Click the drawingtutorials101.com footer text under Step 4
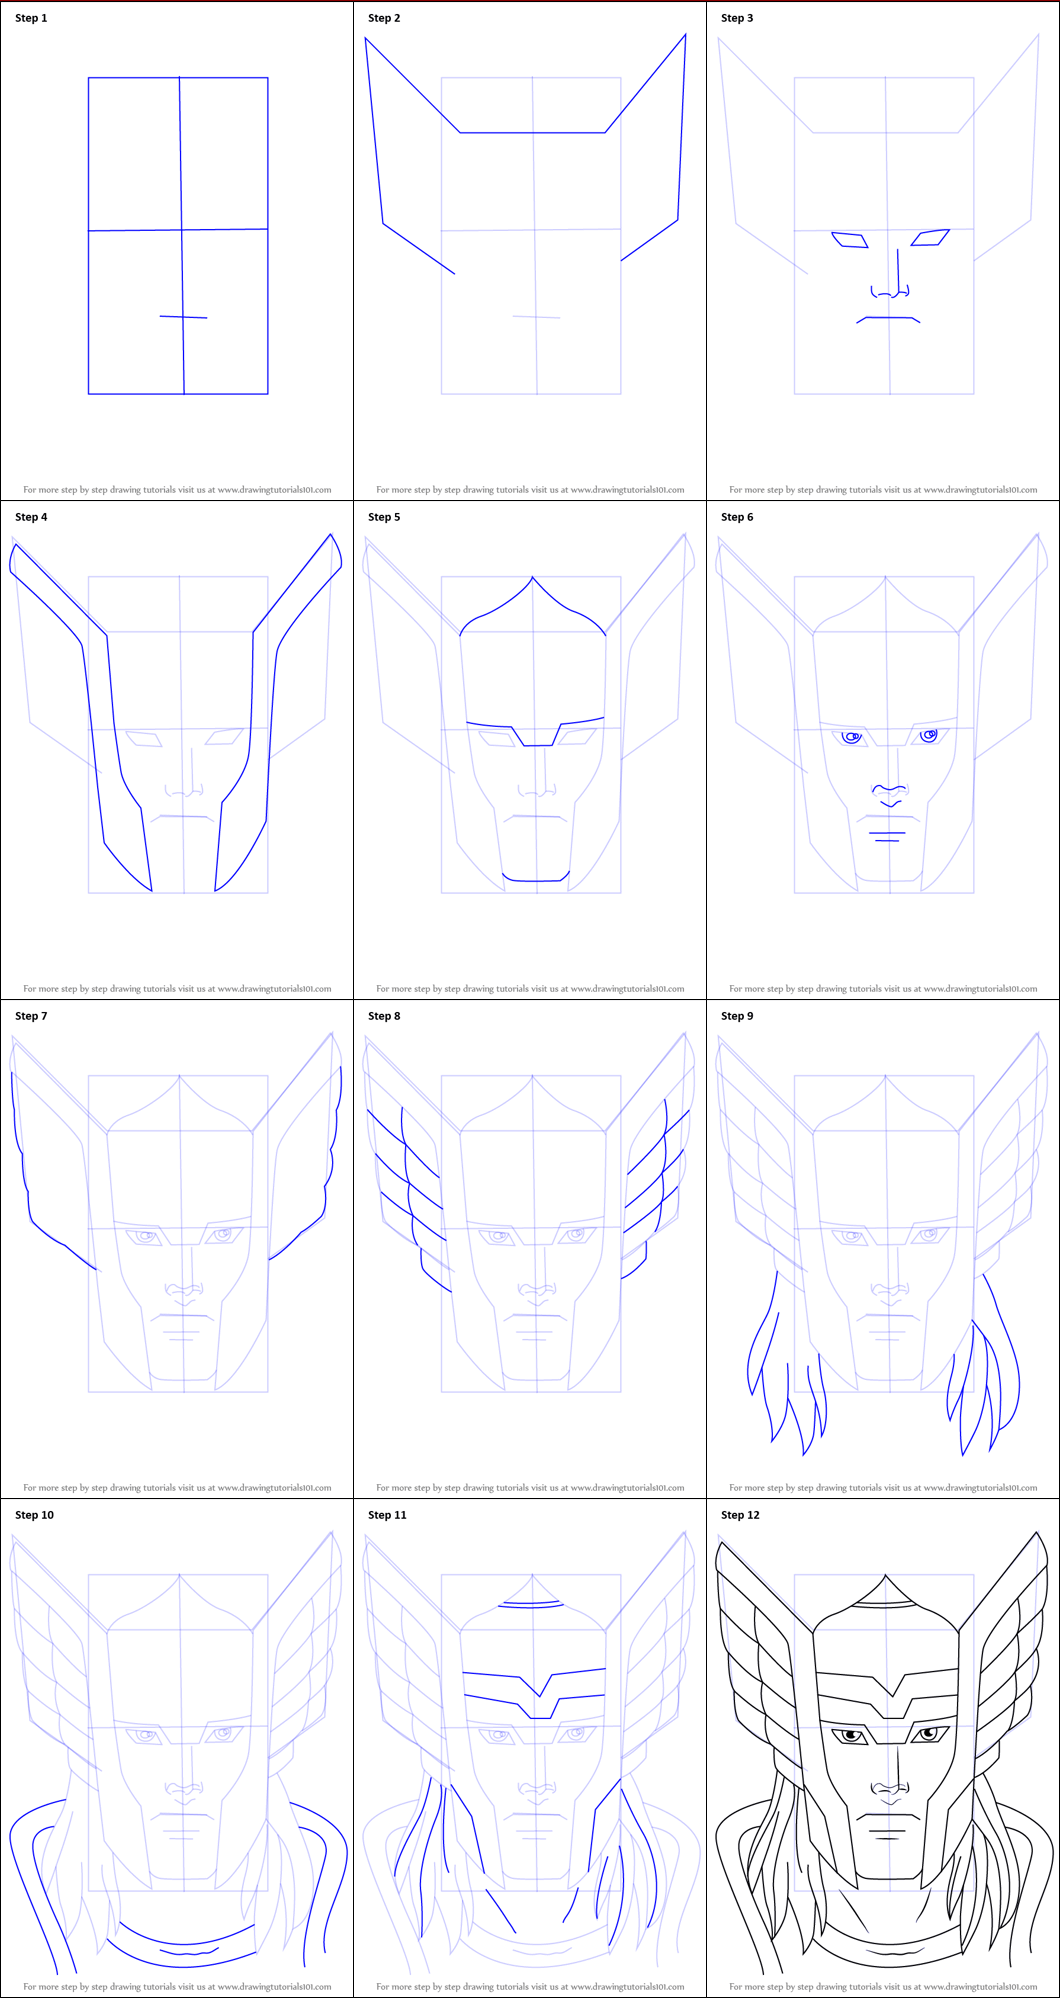This screenshot has width=1060, height=1998. pyautogui.click(x=177, y=989)
